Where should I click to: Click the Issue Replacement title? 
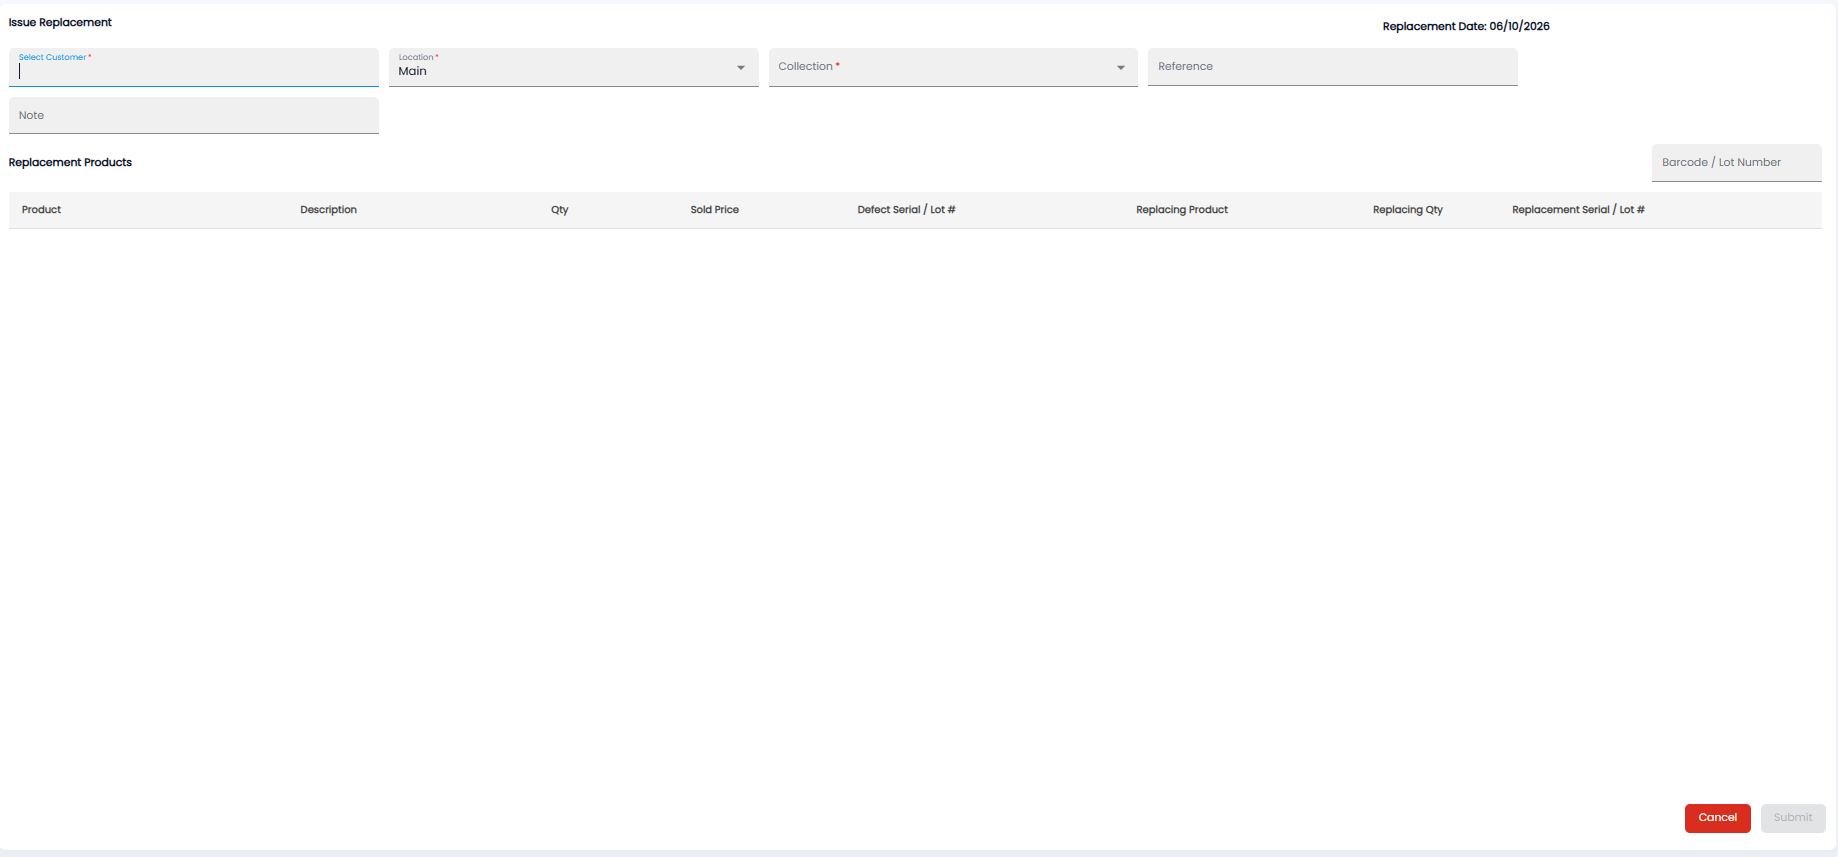[60, 22]
